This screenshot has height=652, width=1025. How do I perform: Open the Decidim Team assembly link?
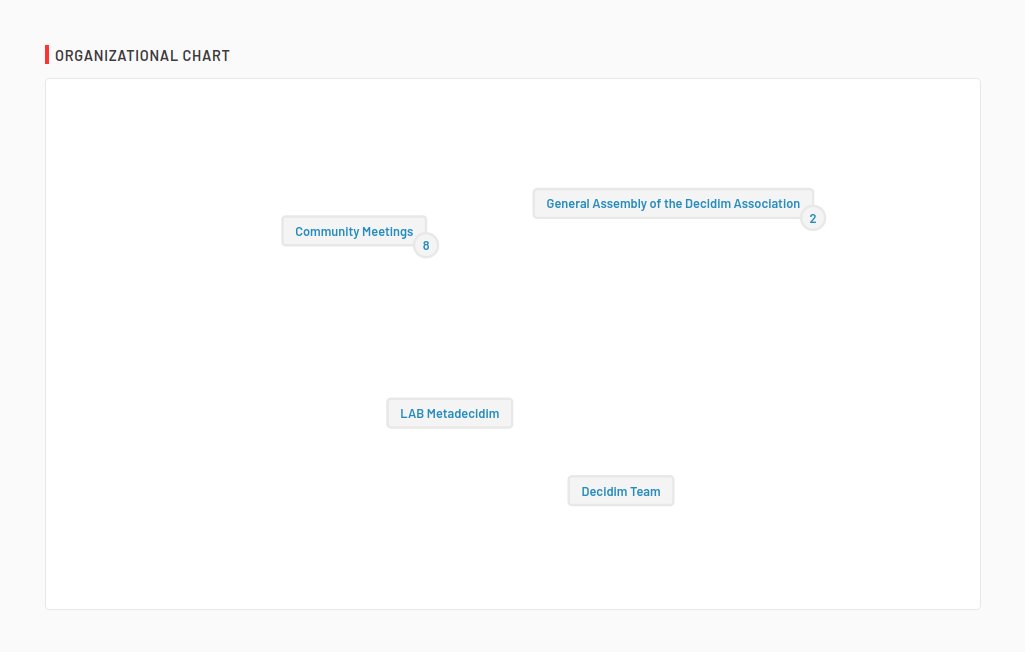click(621, 492)
